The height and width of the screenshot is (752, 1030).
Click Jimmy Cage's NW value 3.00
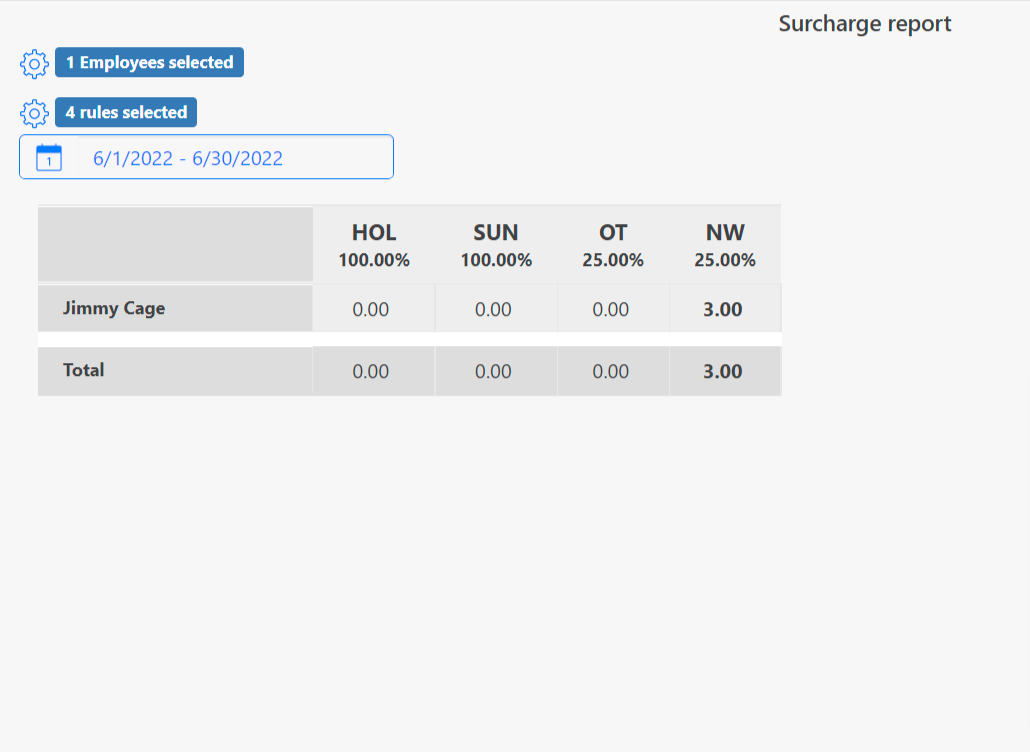[723, 310]
